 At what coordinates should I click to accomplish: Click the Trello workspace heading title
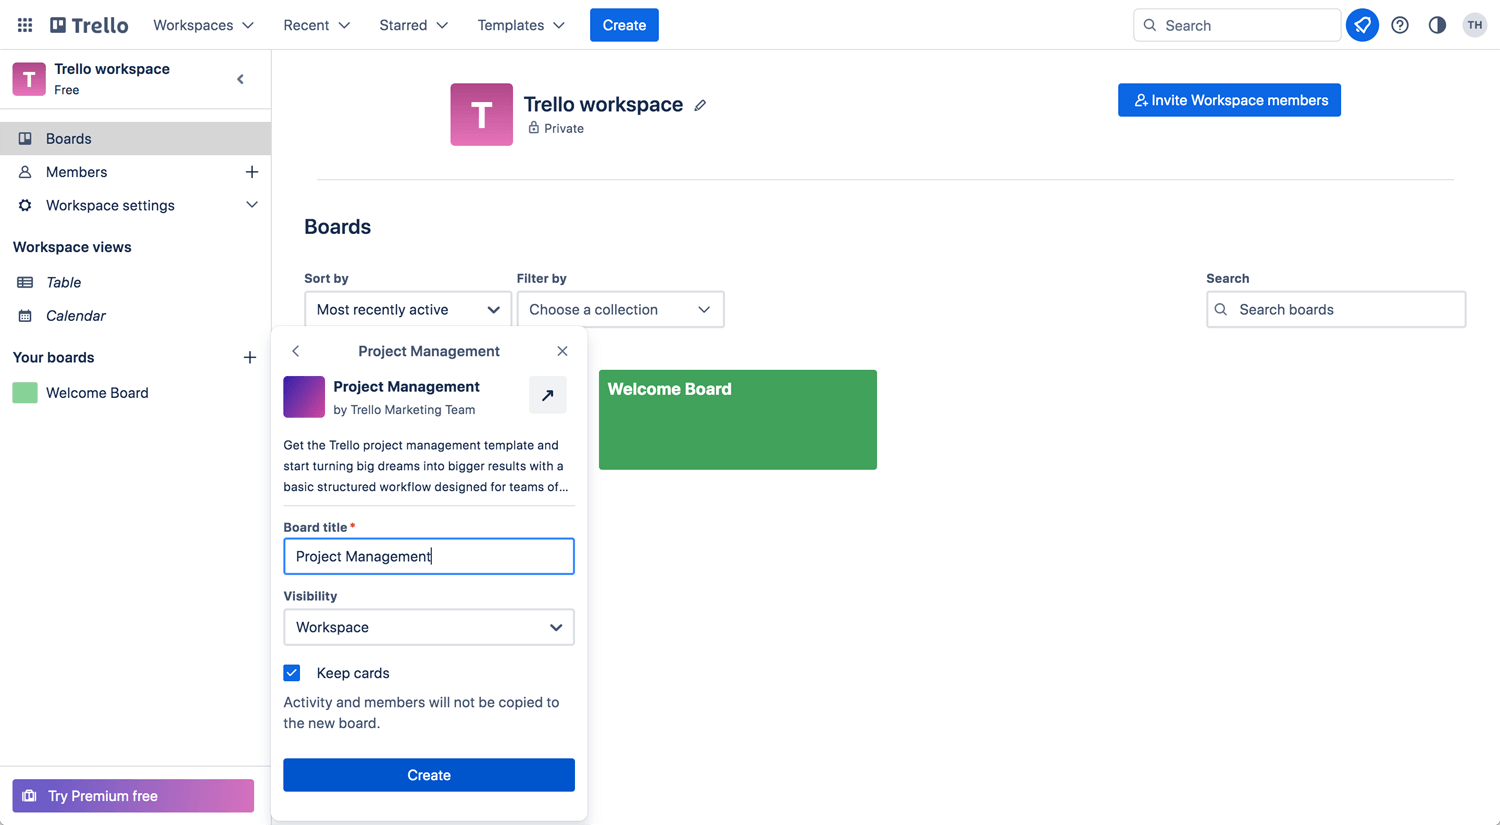coord(603,104)
